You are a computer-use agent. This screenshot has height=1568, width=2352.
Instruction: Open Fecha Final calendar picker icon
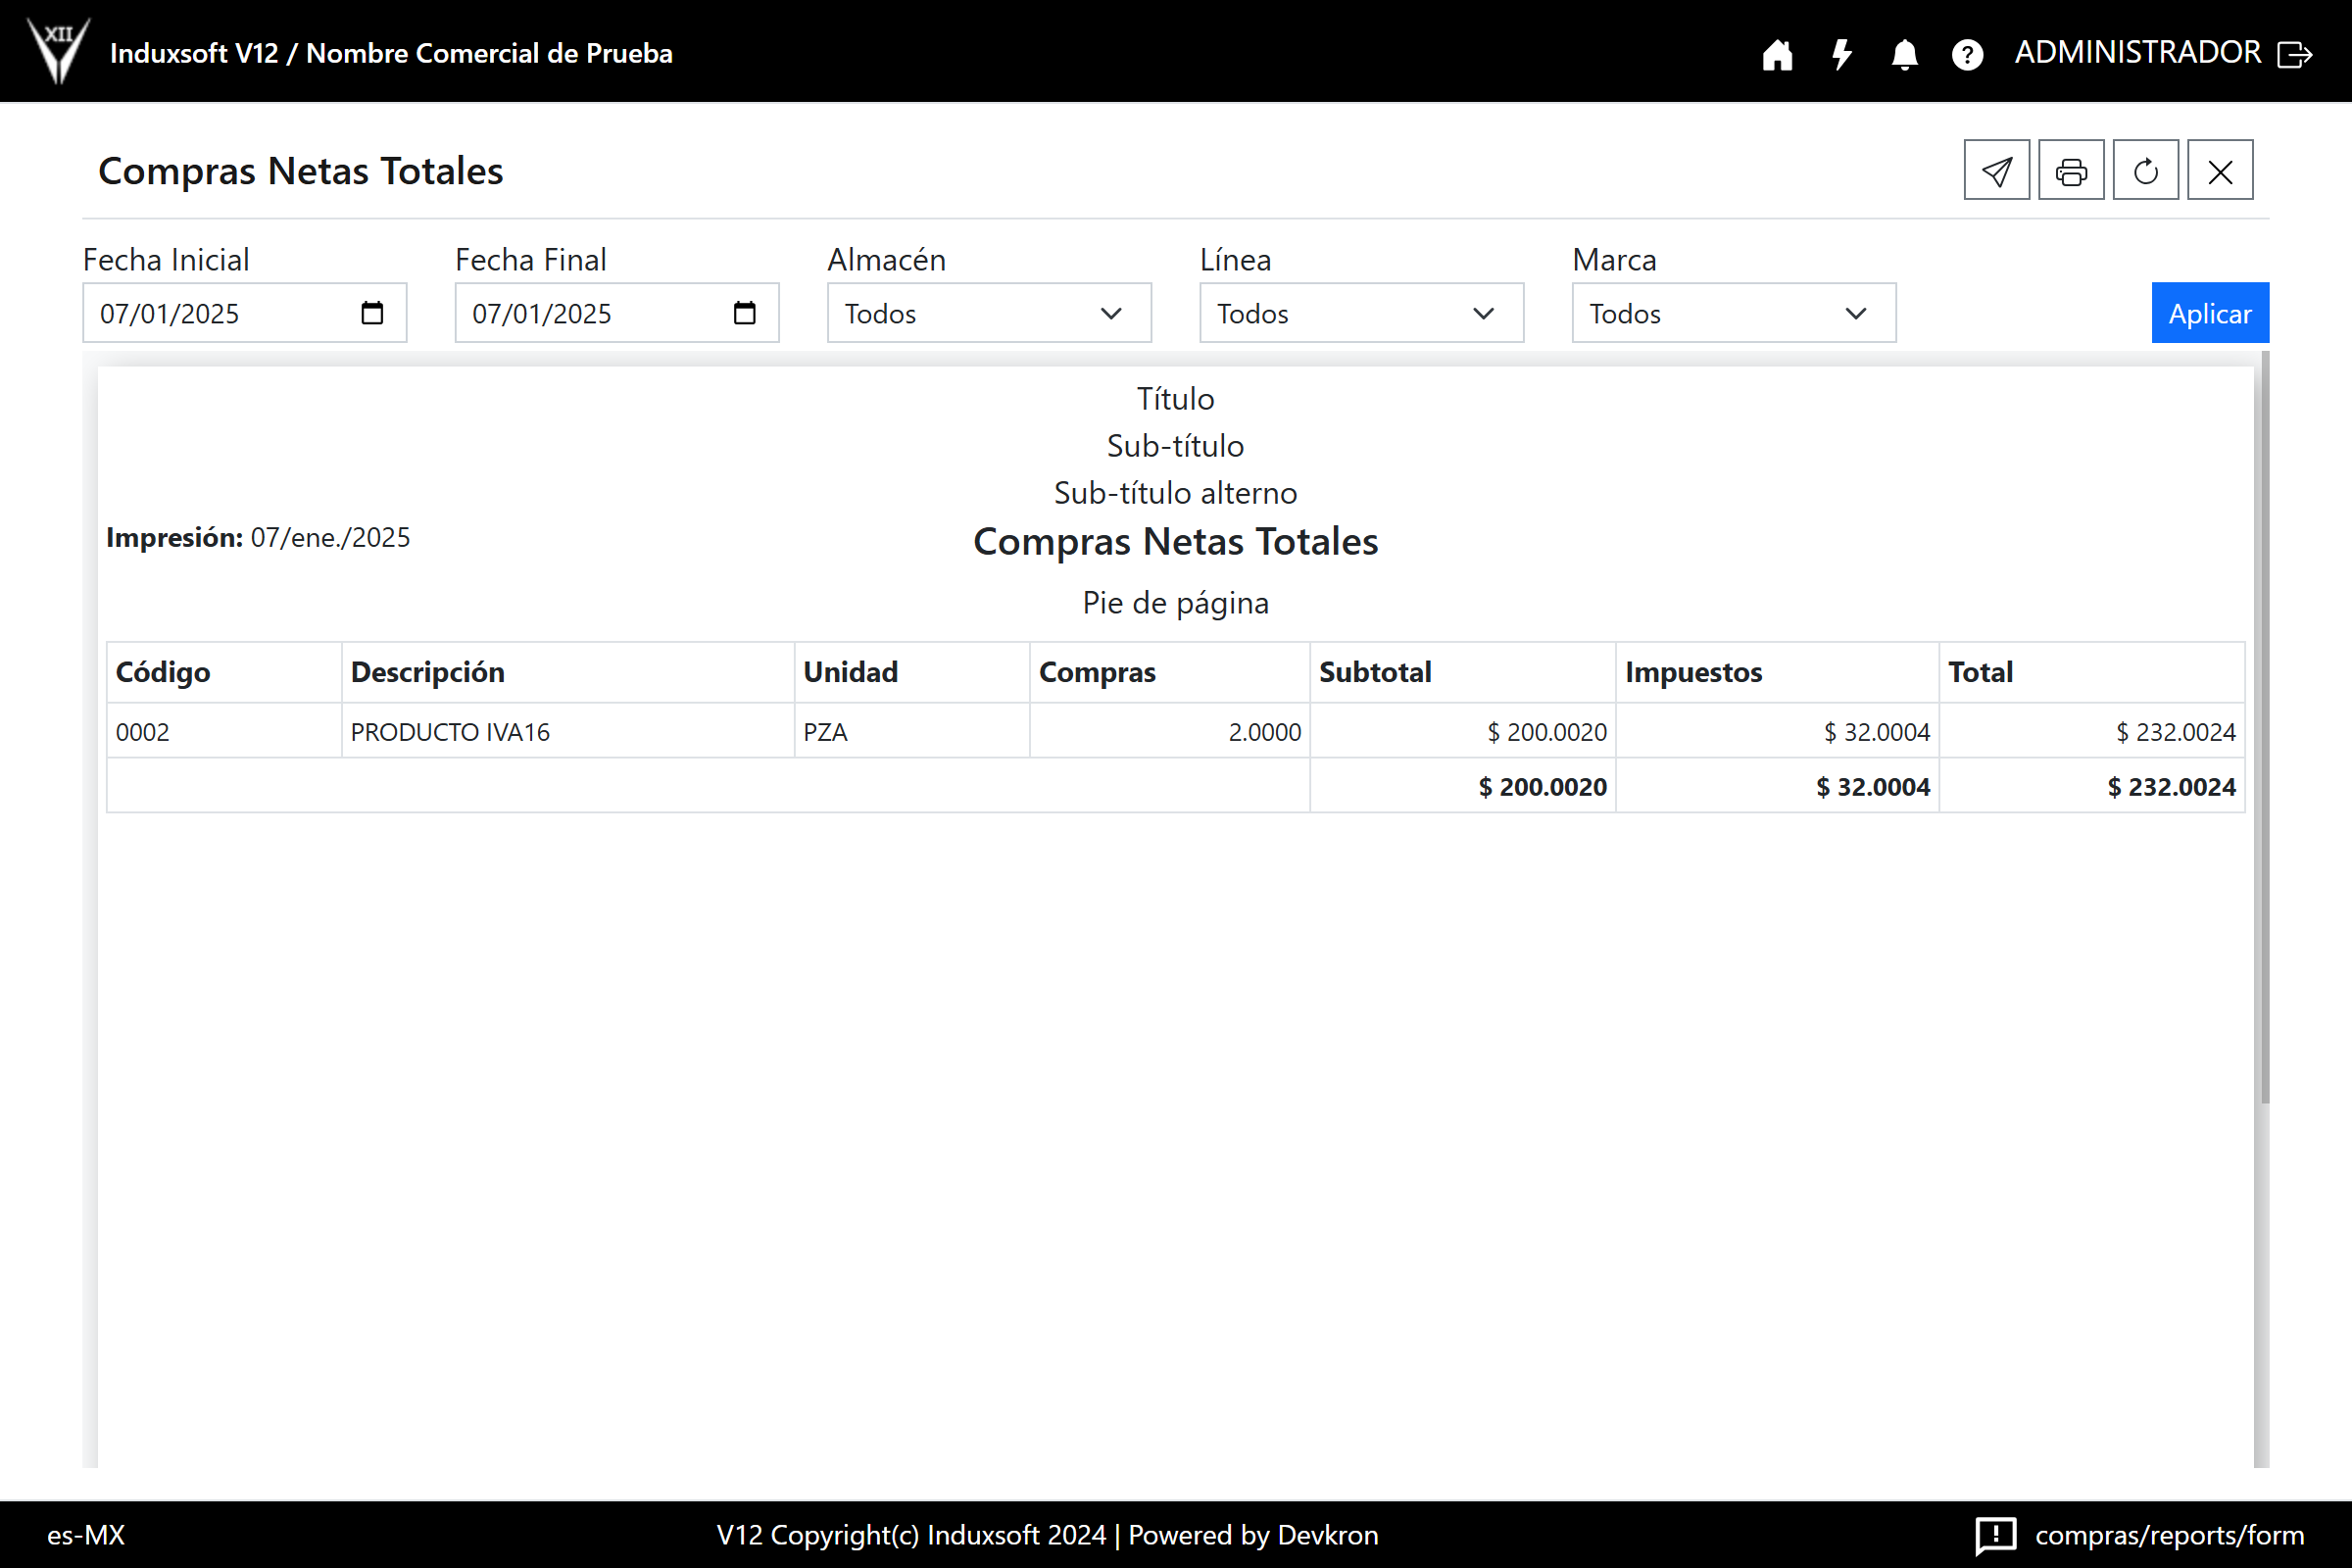pos(744,313)
